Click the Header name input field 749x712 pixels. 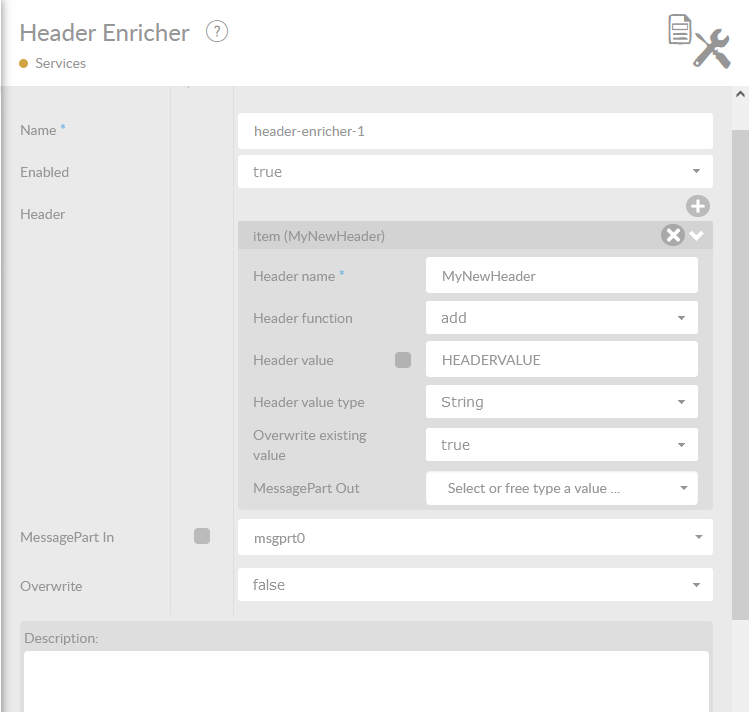tap(561, 276)
